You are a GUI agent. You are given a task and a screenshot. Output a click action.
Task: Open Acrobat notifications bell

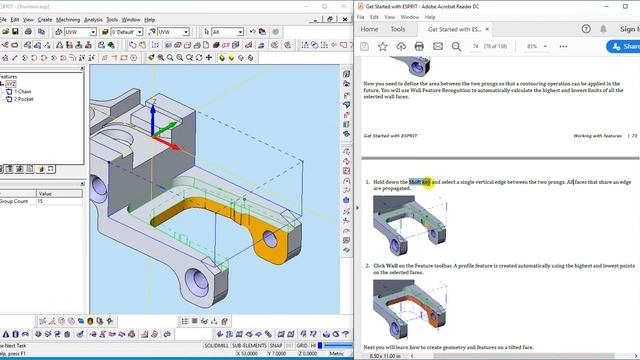tap(603, 29)
